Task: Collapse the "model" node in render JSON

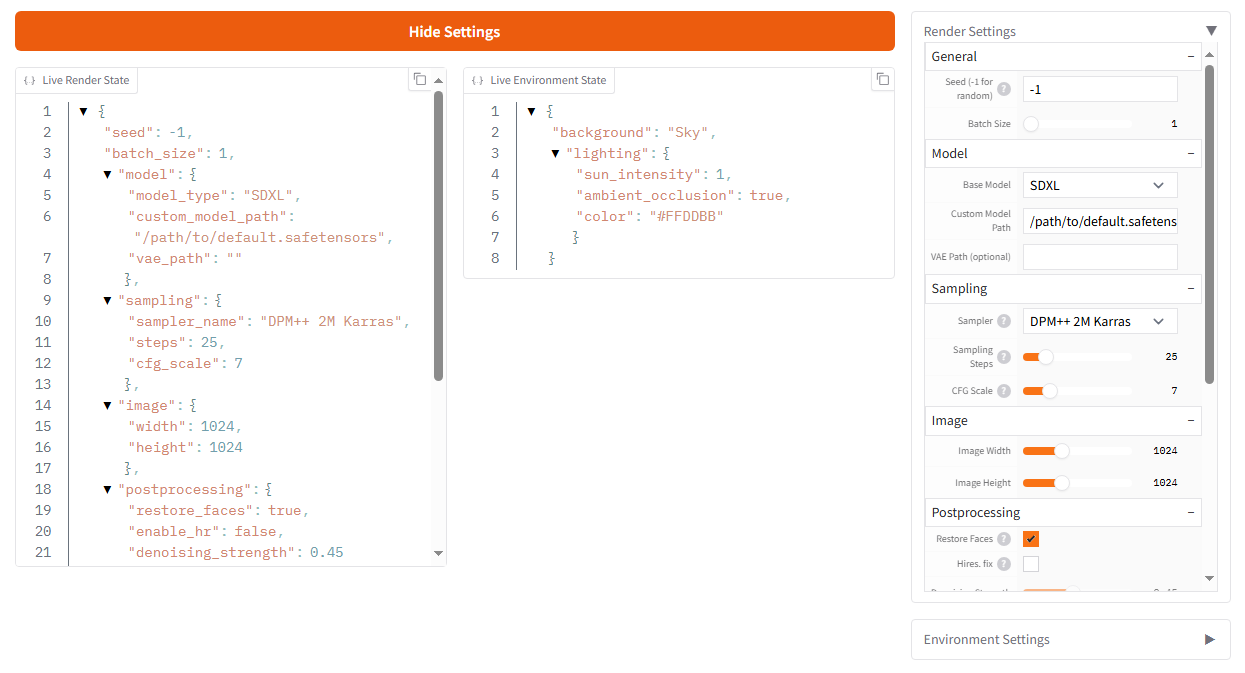Action: (x=108, y=174)
